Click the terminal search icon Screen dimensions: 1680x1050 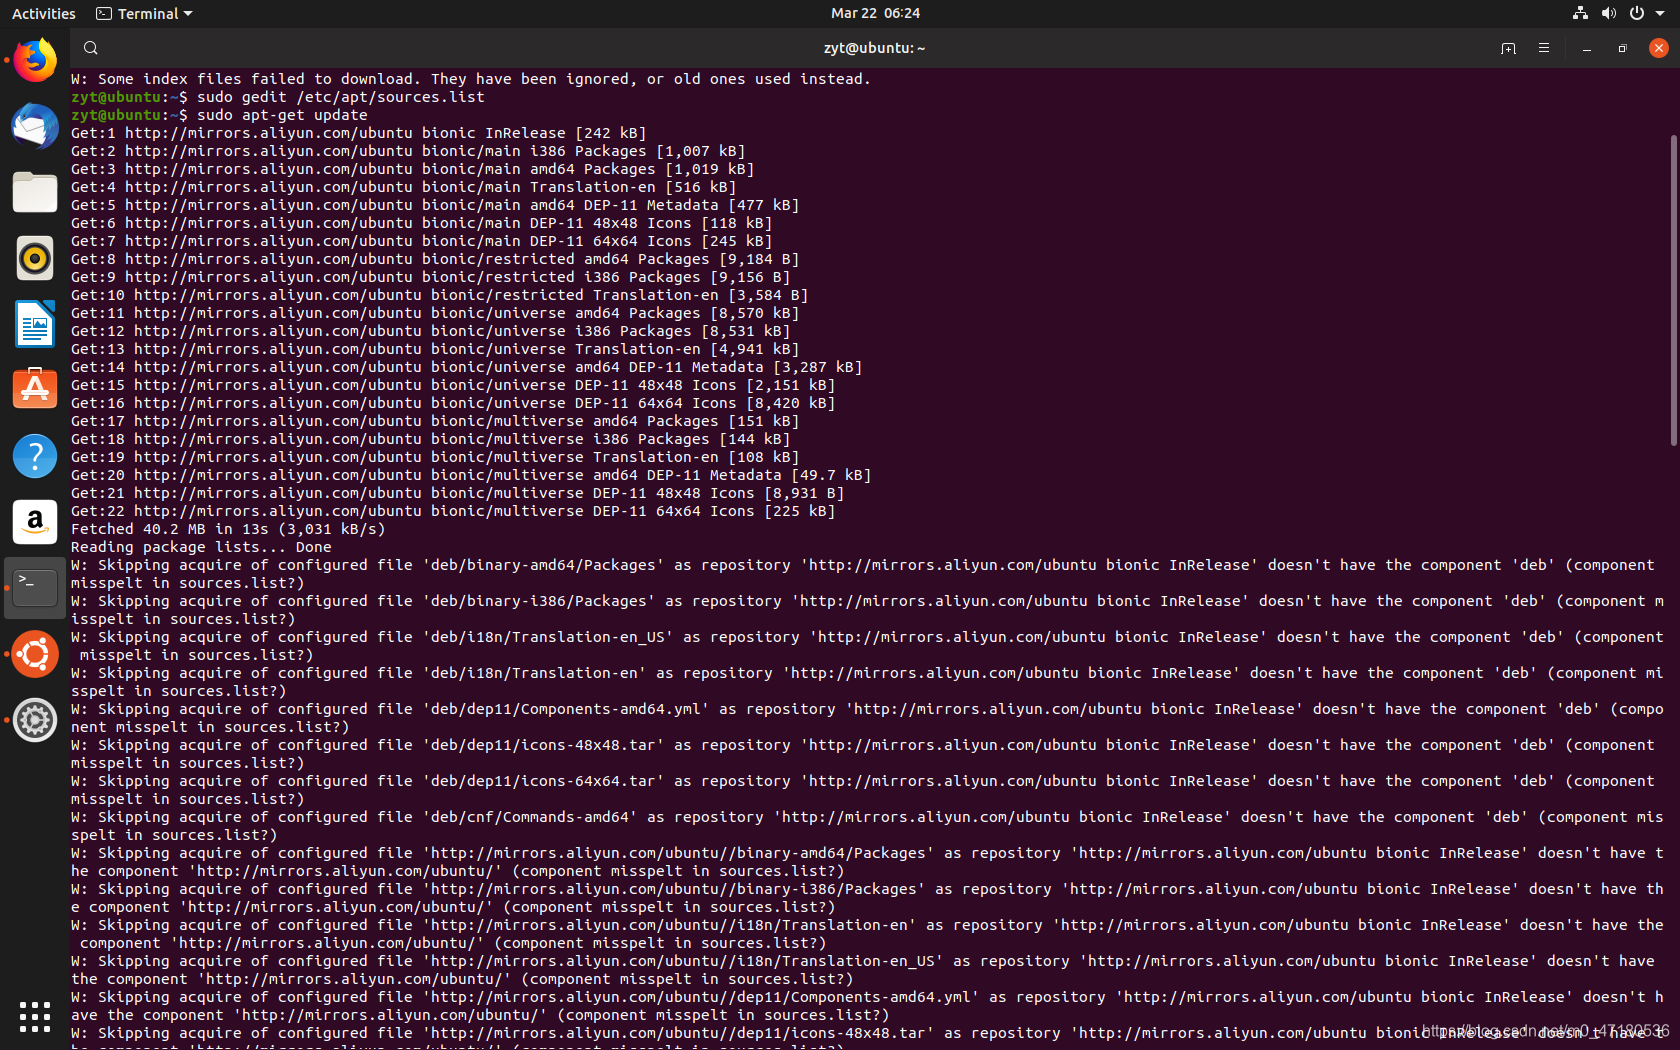pyautogui.click(x=91, y=48)
